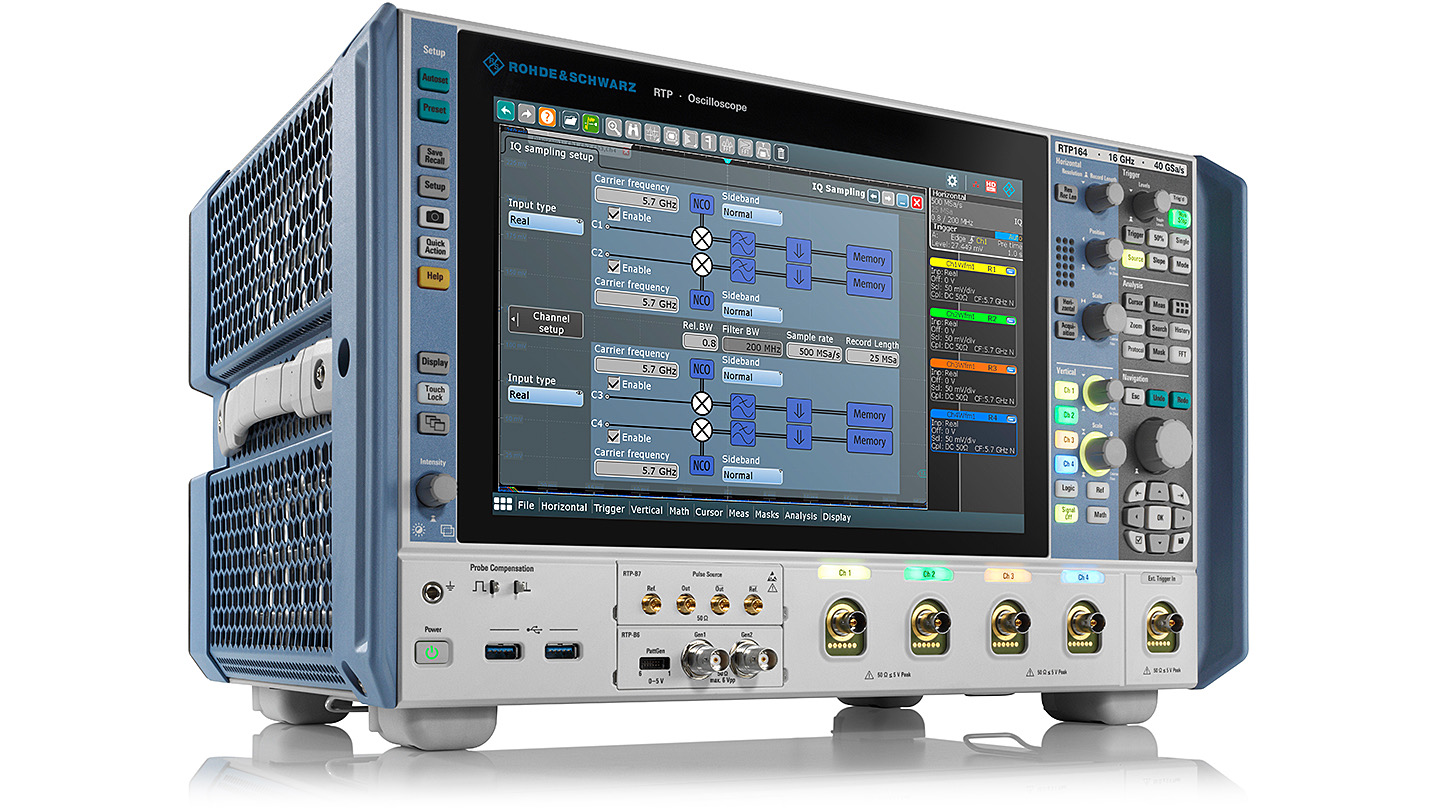Image resolution: width=1440 pixels, height=810 pixels.
Task: Toggle the Enable checkbox for C2
Action: pos(615,268)
